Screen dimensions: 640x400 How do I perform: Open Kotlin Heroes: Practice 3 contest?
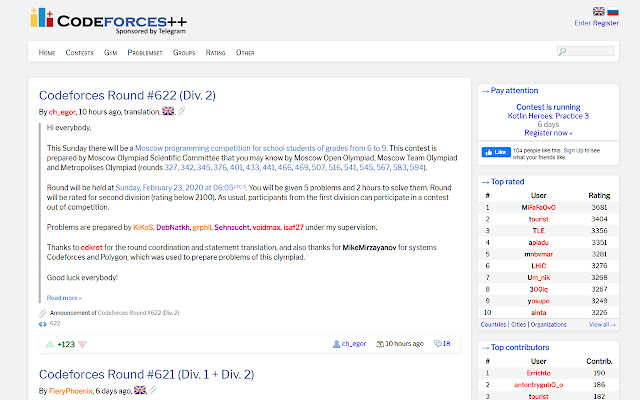pos(548,116)
